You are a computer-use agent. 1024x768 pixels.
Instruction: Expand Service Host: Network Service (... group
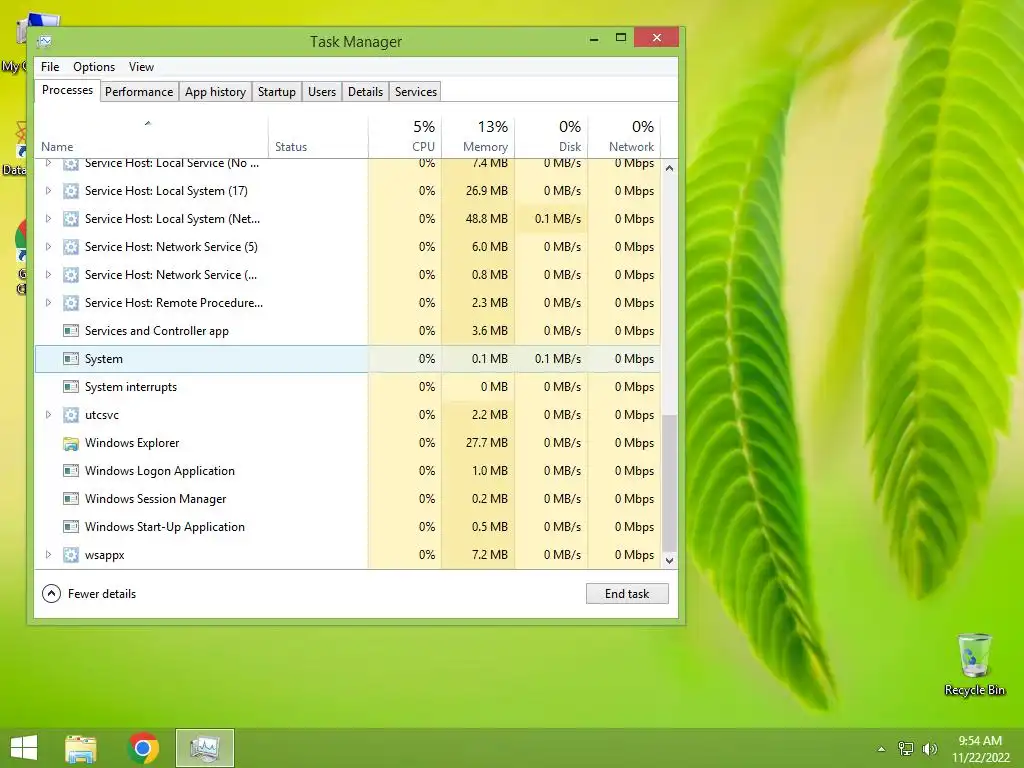(x=48, y=275)
